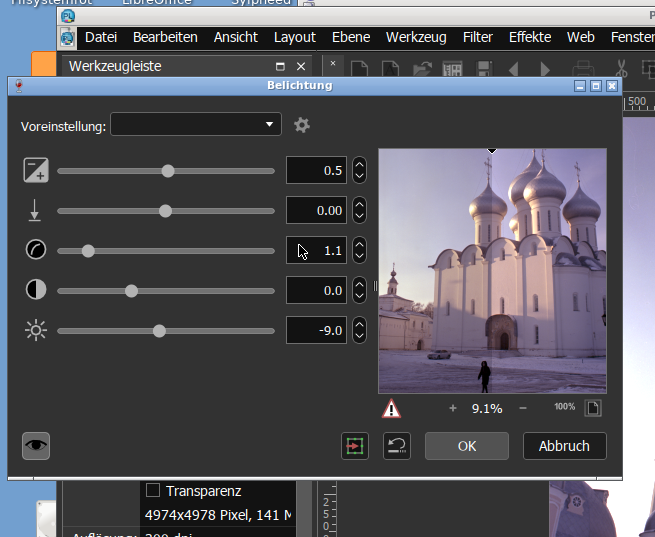Float the Werkzeugleiste panel
The image size is (655, 537).
click(x=280, y=66)
